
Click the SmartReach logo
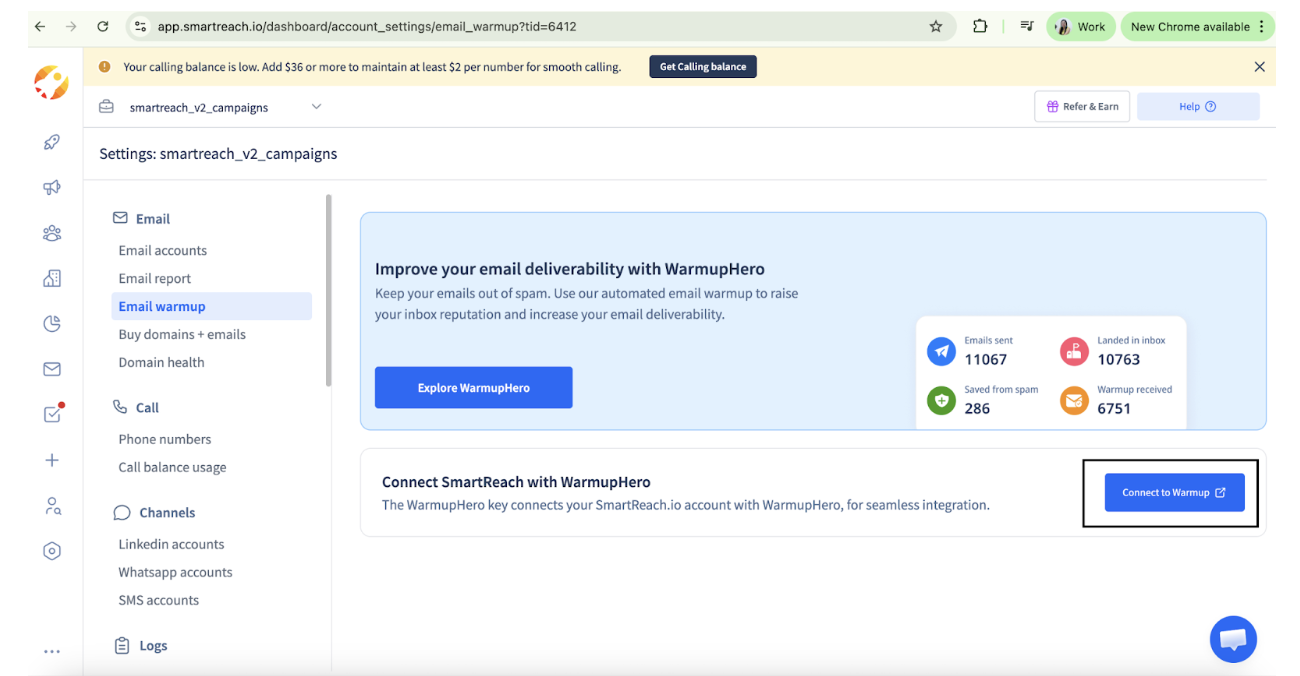tap(51, 82)
